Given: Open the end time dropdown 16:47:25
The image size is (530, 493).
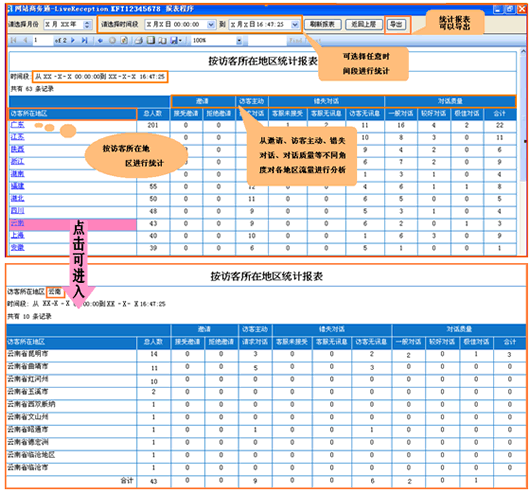Looking at the screenshot, I should [x=295, y=24].
